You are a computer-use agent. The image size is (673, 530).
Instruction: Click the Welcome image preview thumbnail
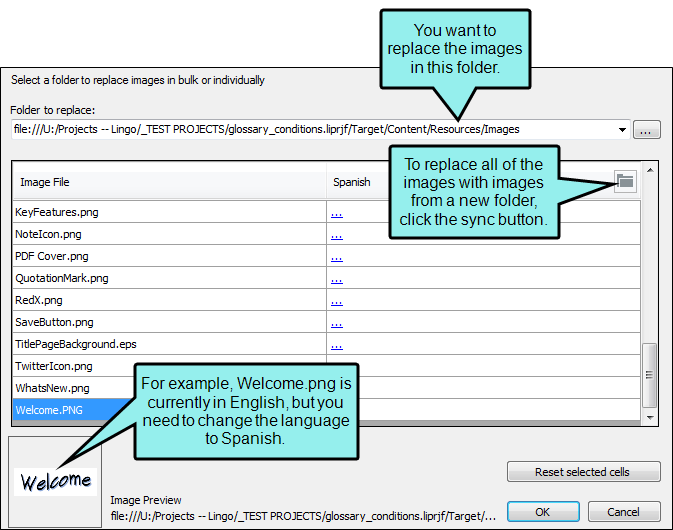coord(55,482)
